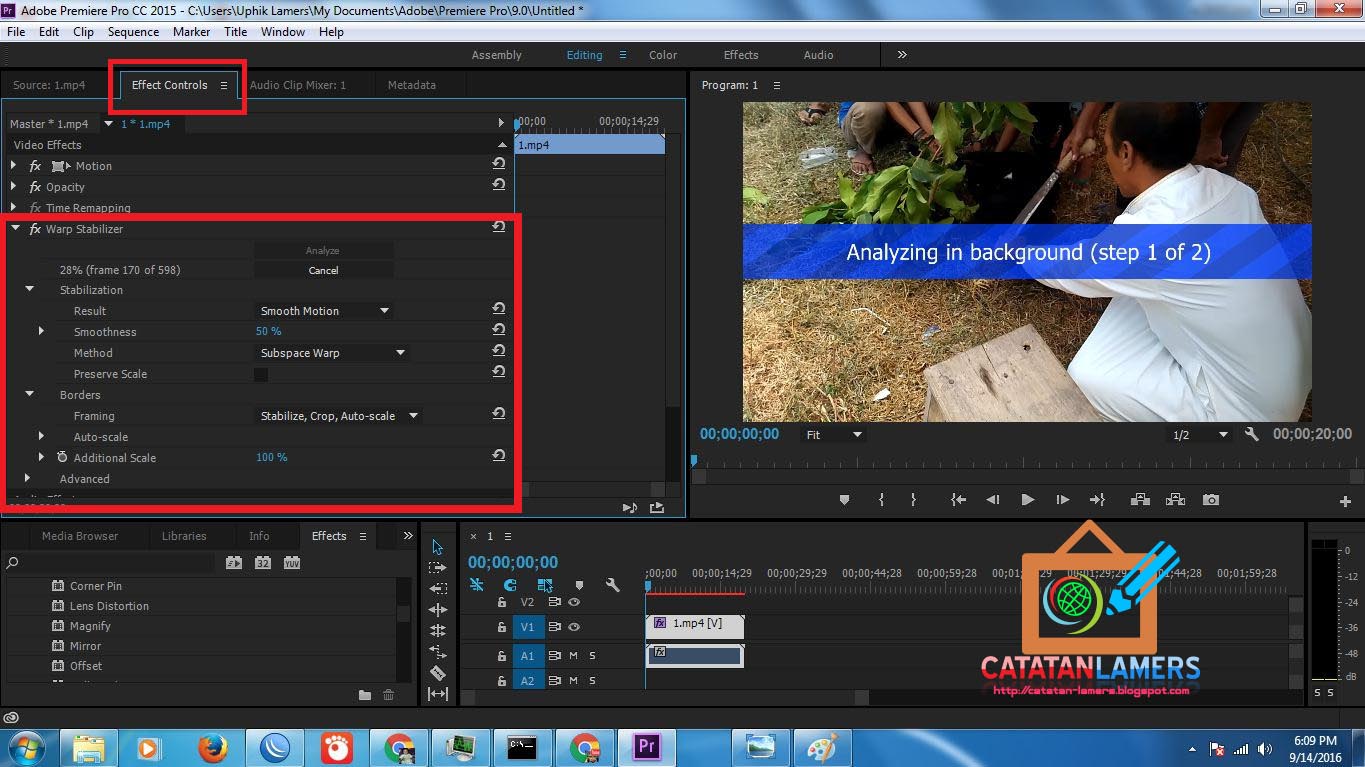Open Program Monitor settings wrench
The width and height of the screenshot is (1365, 767).
click(1251, 435)
